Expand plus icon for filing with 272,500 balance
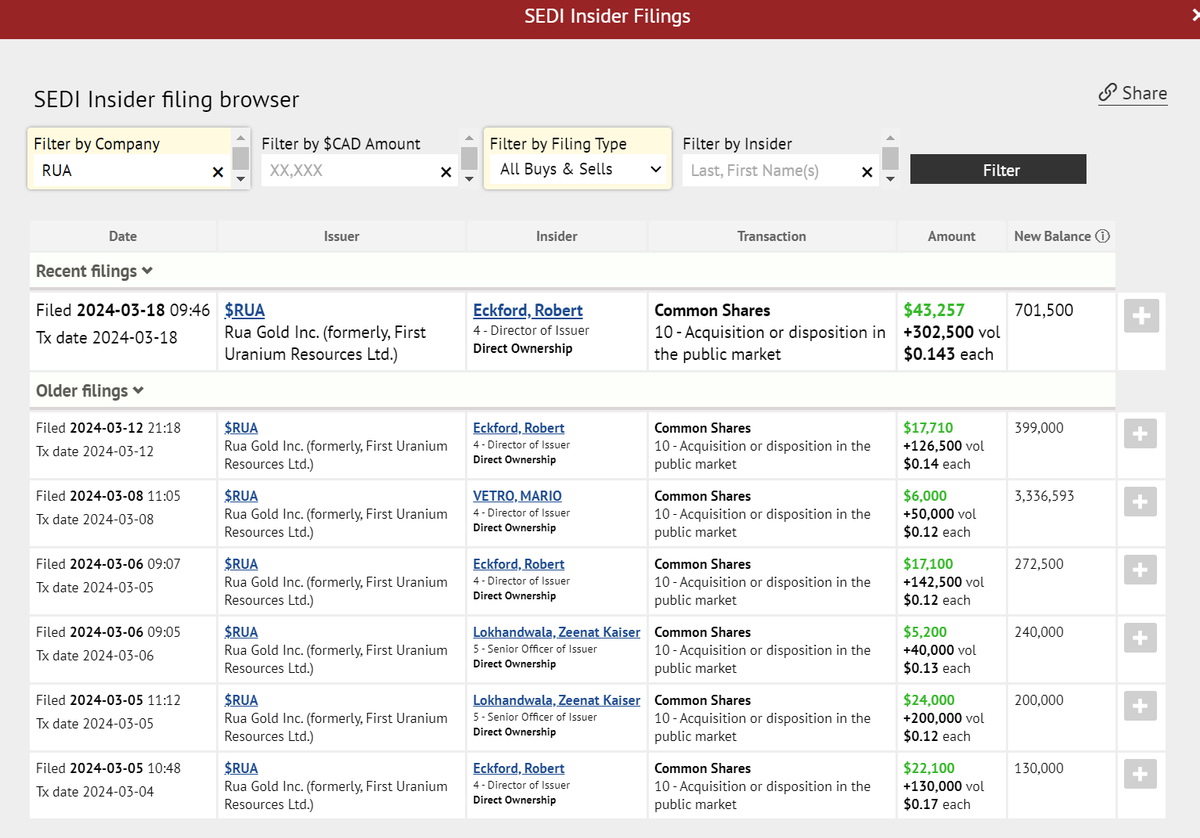 [1141, 569]
